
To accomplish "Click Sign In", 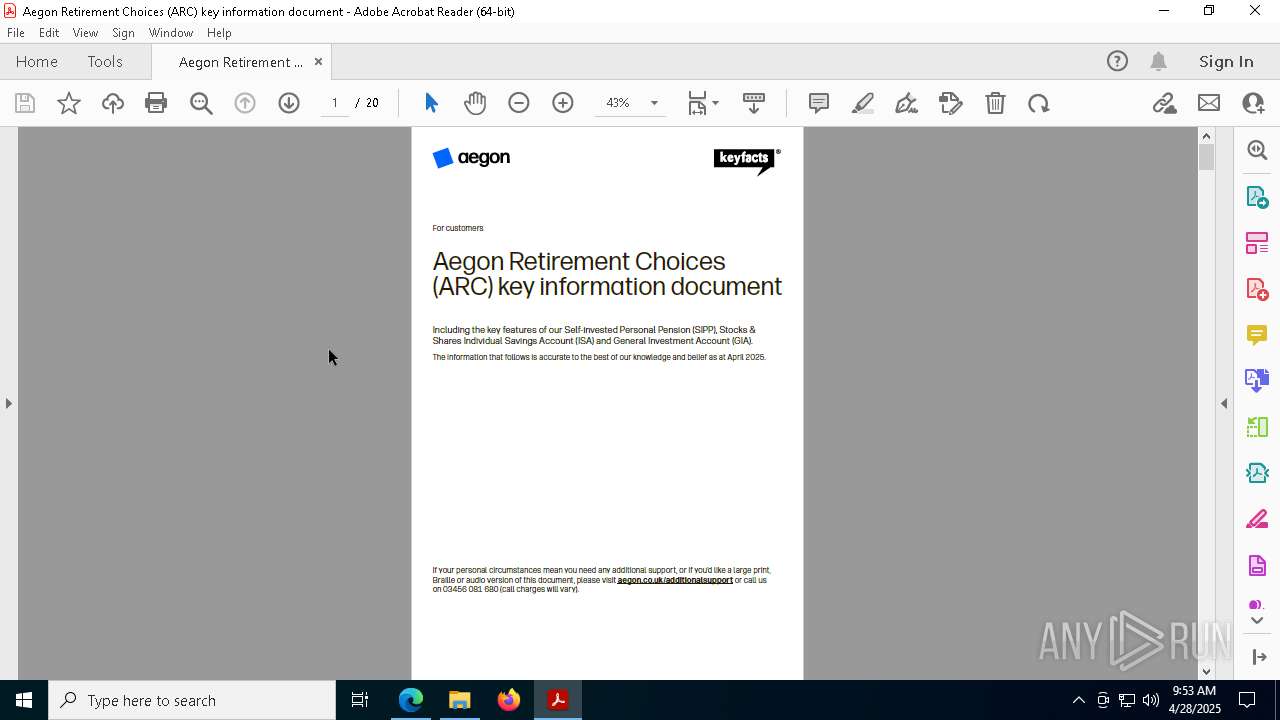I will pyautogui.click(x=1226, y=61).
